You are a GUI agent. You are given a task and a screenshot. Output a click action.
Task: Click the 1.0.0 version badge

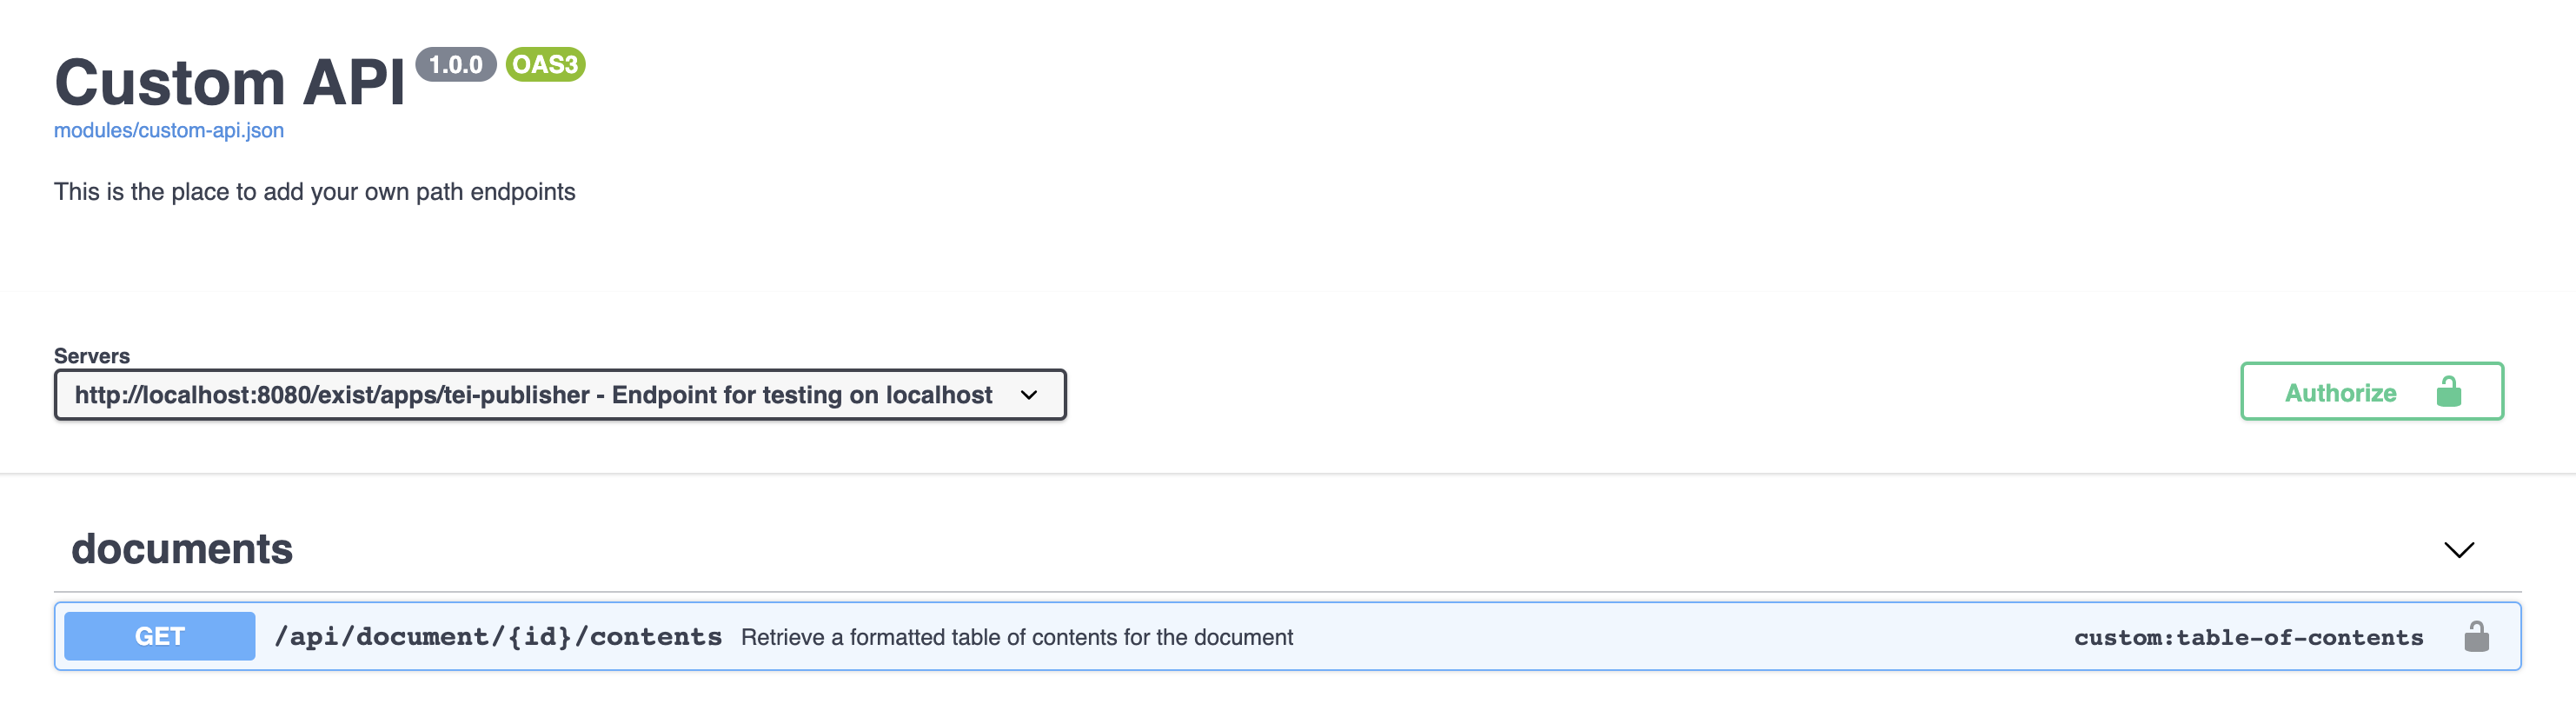coord(457,66)
